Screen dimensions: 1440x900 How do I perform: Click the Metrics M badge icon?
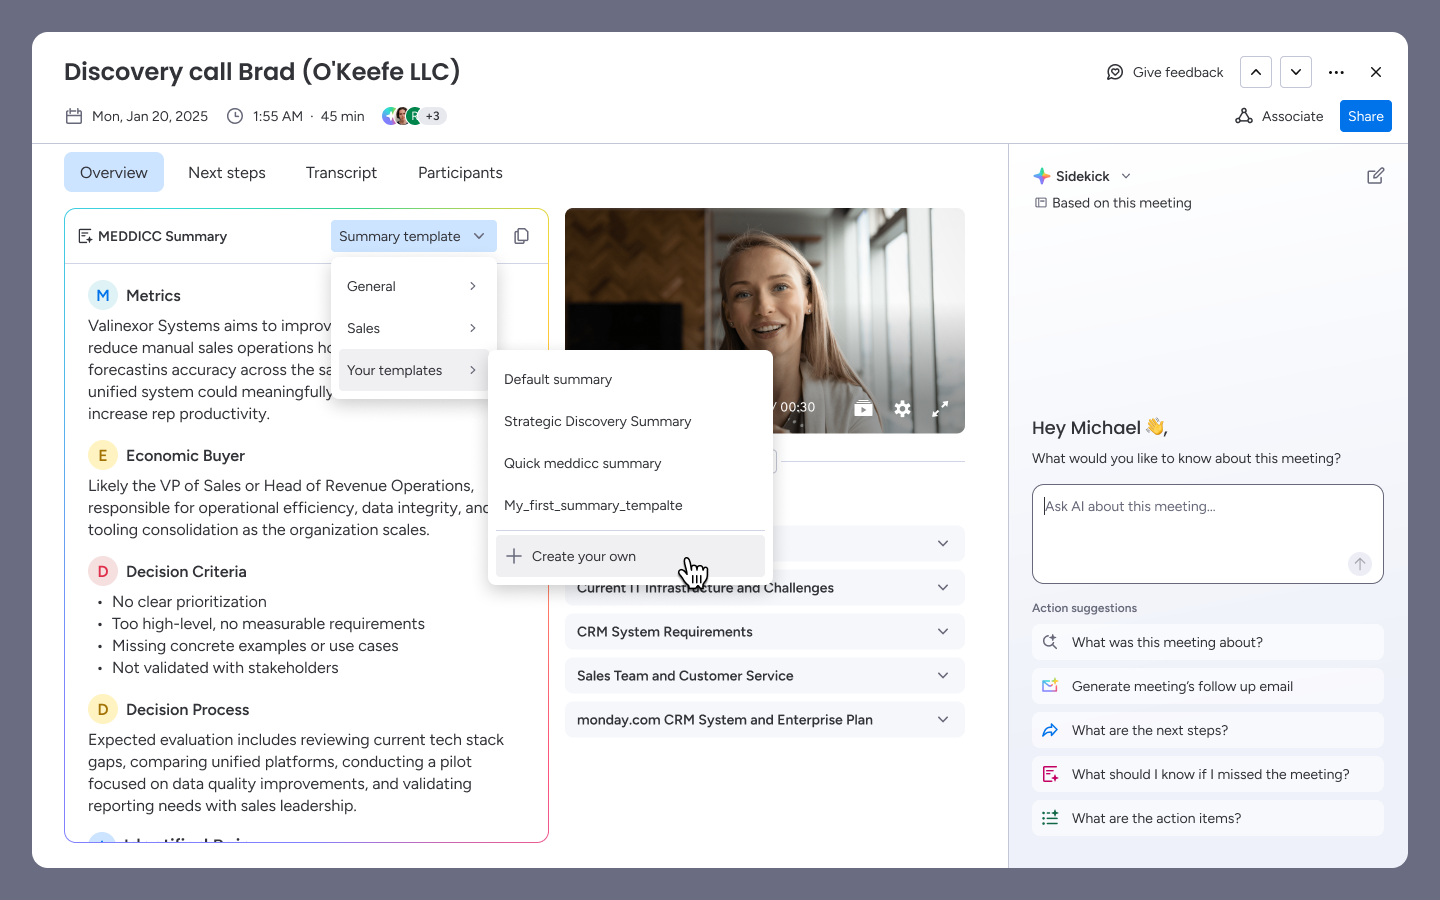(x=103, y=295)
